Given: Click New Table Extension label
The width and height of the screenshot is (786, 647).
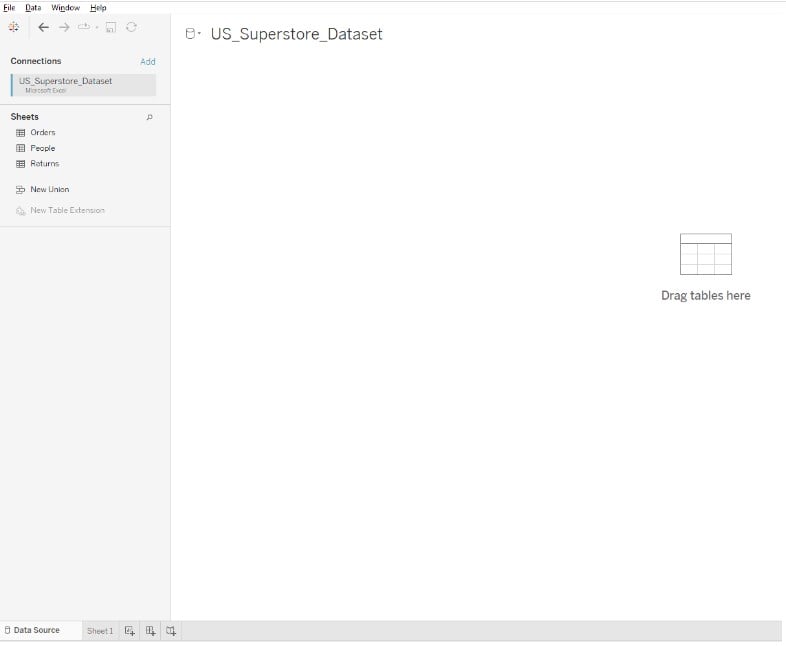Looking at the screenshot, I should (x=68, y=210).
